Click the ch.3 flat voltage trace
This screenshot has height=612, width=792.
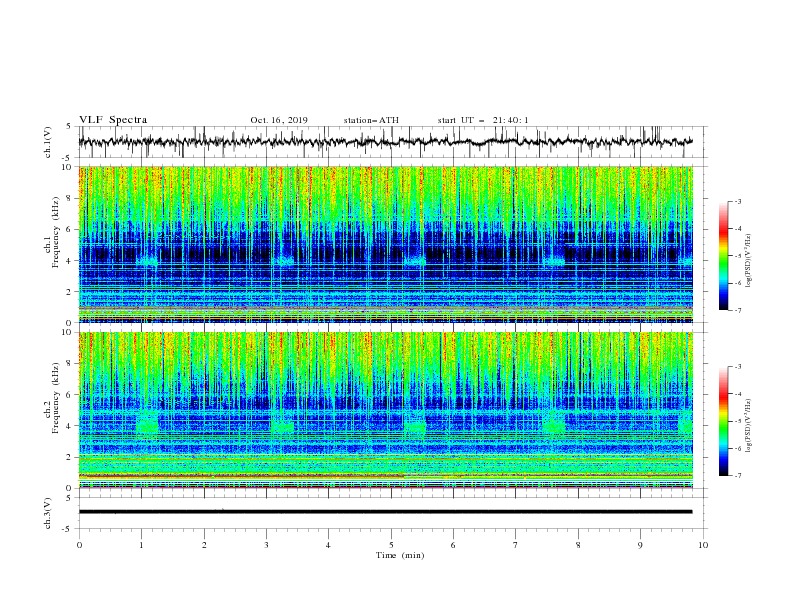pyautogui.click(x=385, y=512)
